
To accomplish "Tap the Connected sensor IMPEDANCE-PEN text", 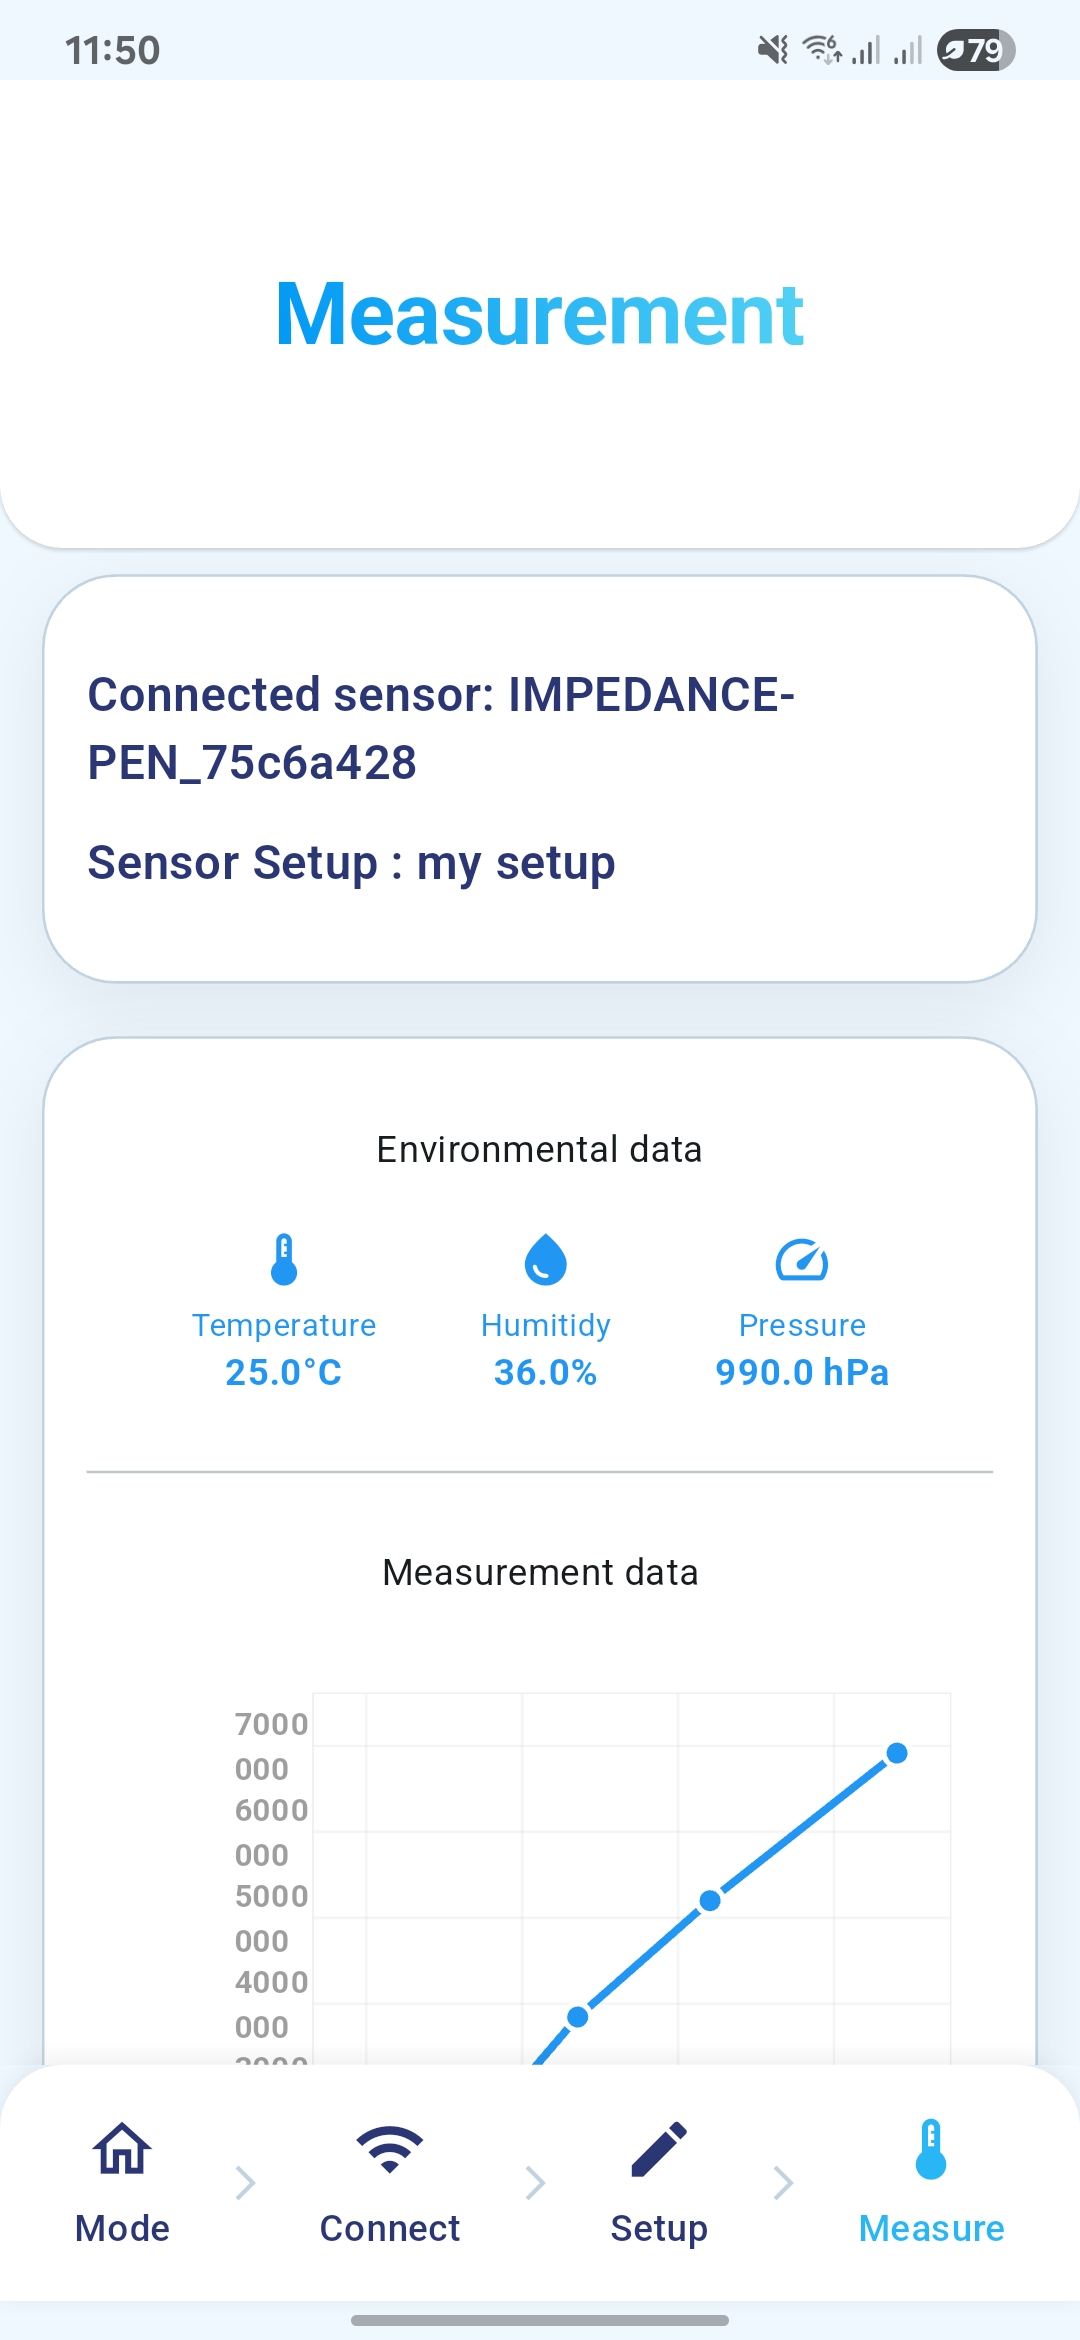I will point(441,728).
